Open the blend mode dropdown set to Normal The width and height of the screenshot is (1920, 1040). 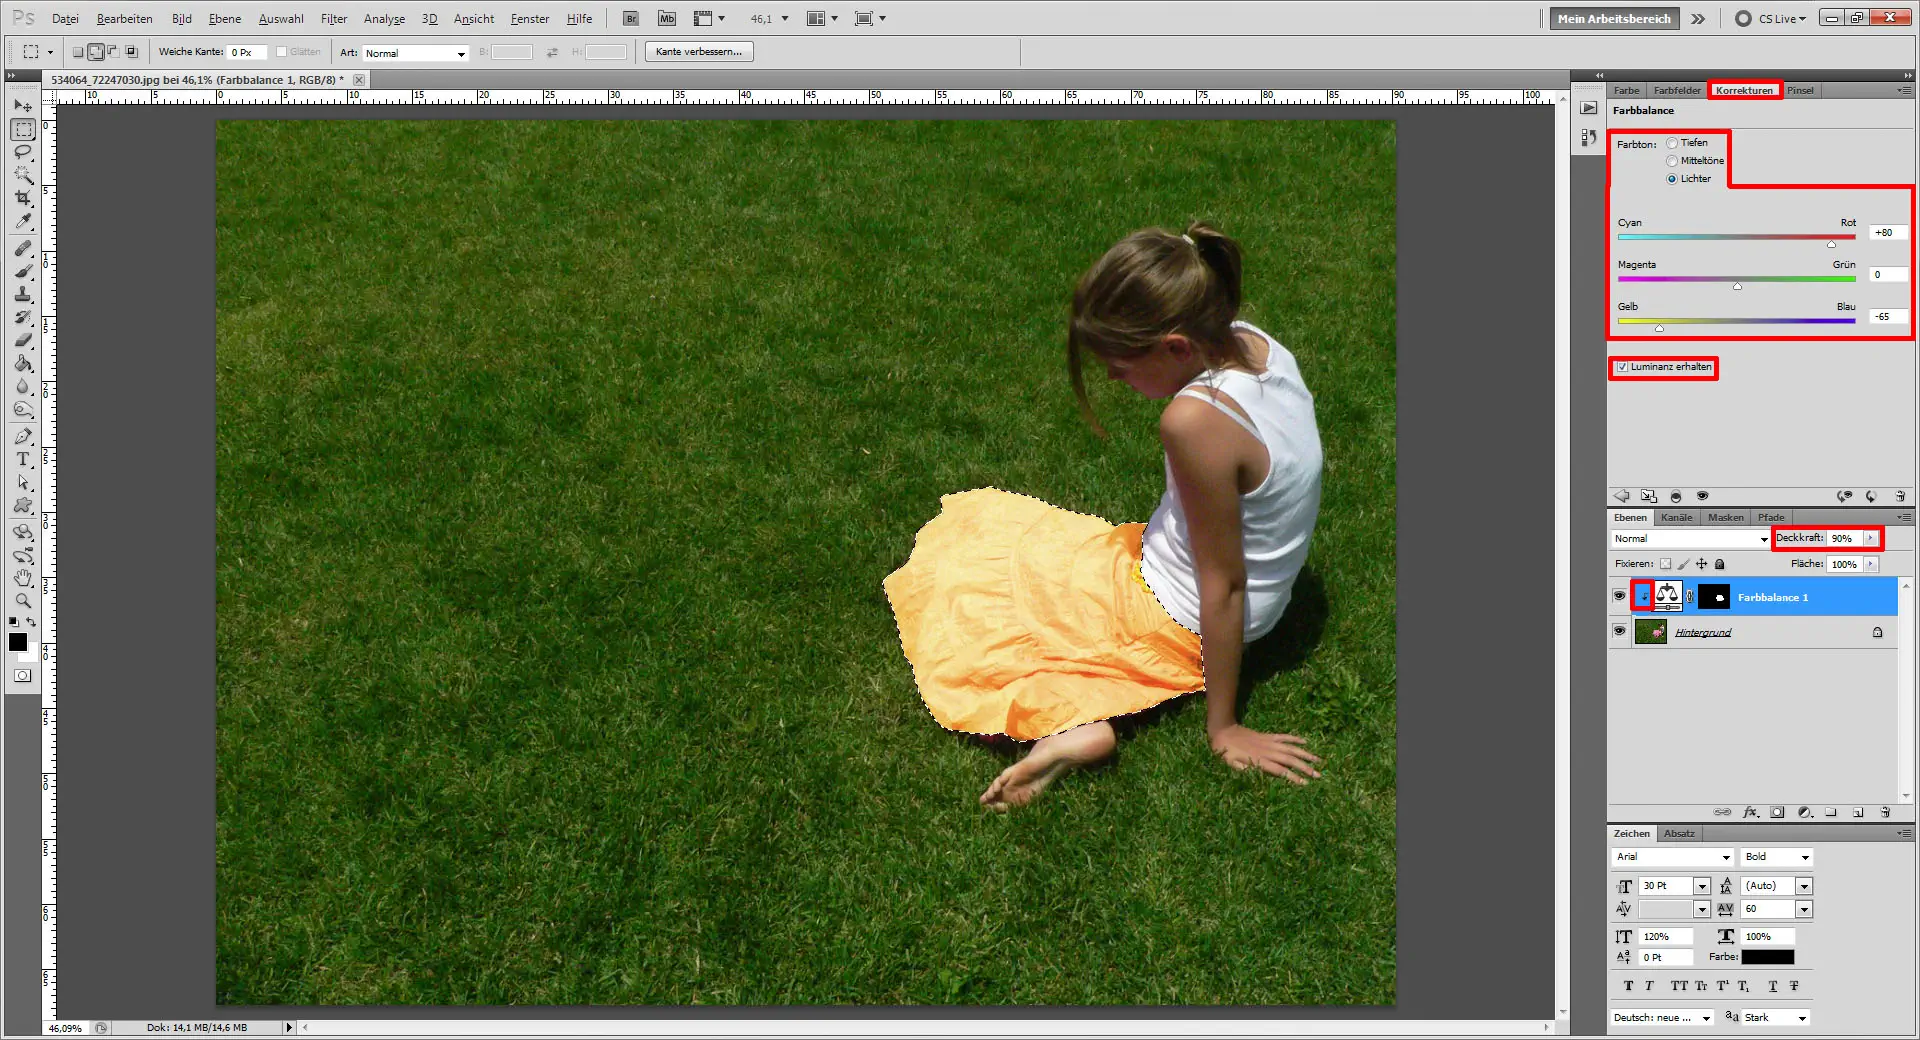point(1690,538)
